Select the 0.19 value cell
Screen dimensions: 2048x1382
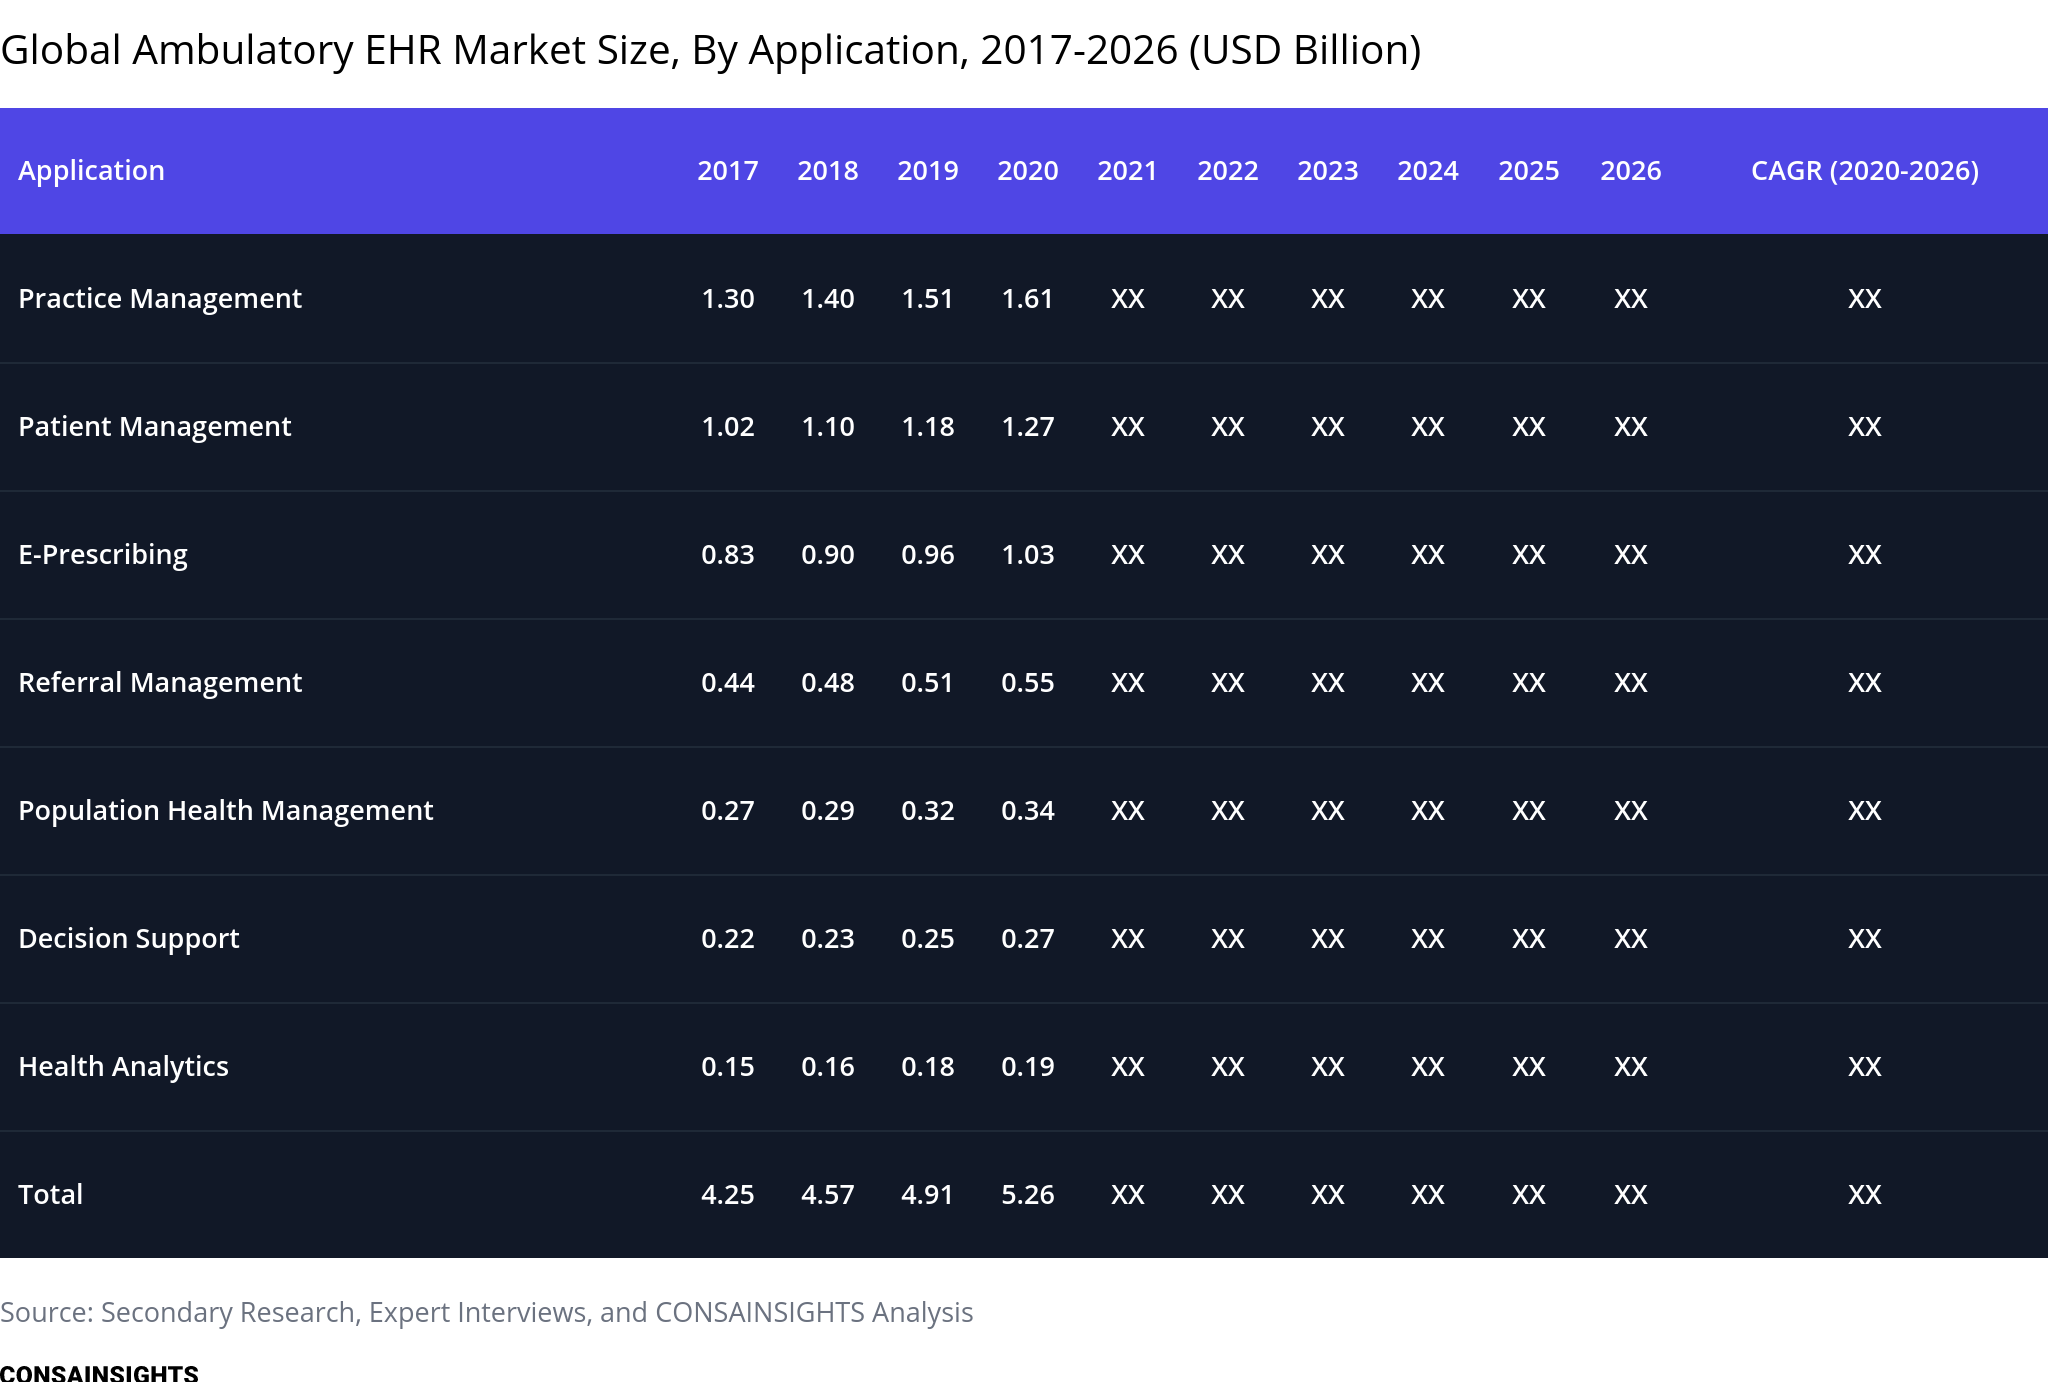point(1028,1067)
